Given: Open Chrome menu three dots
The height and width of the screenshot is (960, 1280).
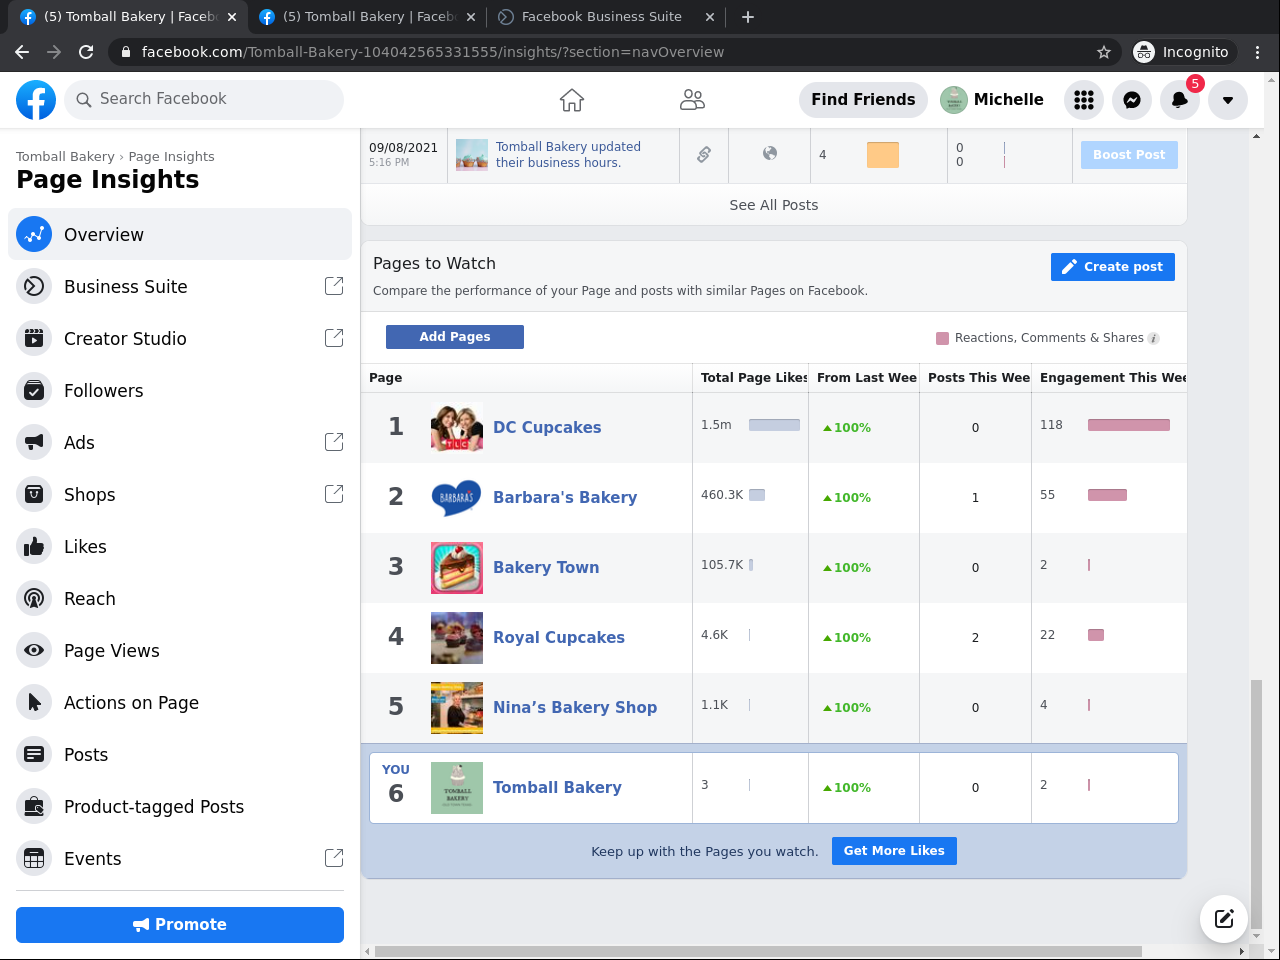Looking at the screenshot, I should pyautogui.click(x=1258, y=52).
